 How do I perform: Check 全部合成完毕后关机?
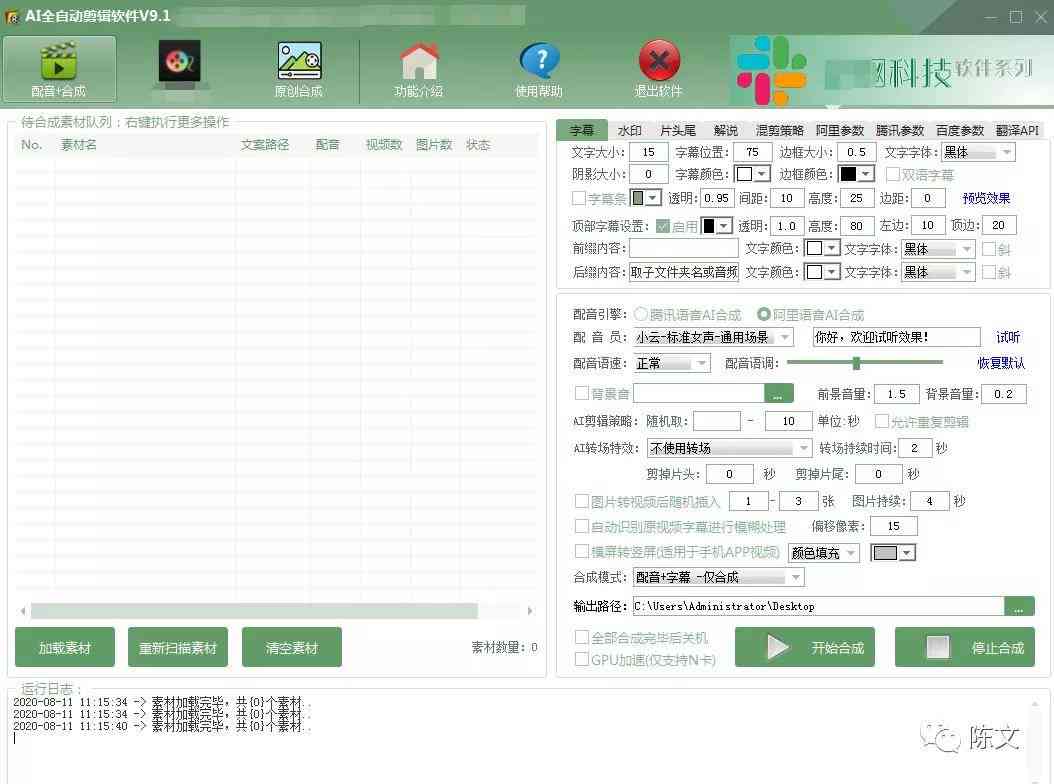click(x=581, y=637)
